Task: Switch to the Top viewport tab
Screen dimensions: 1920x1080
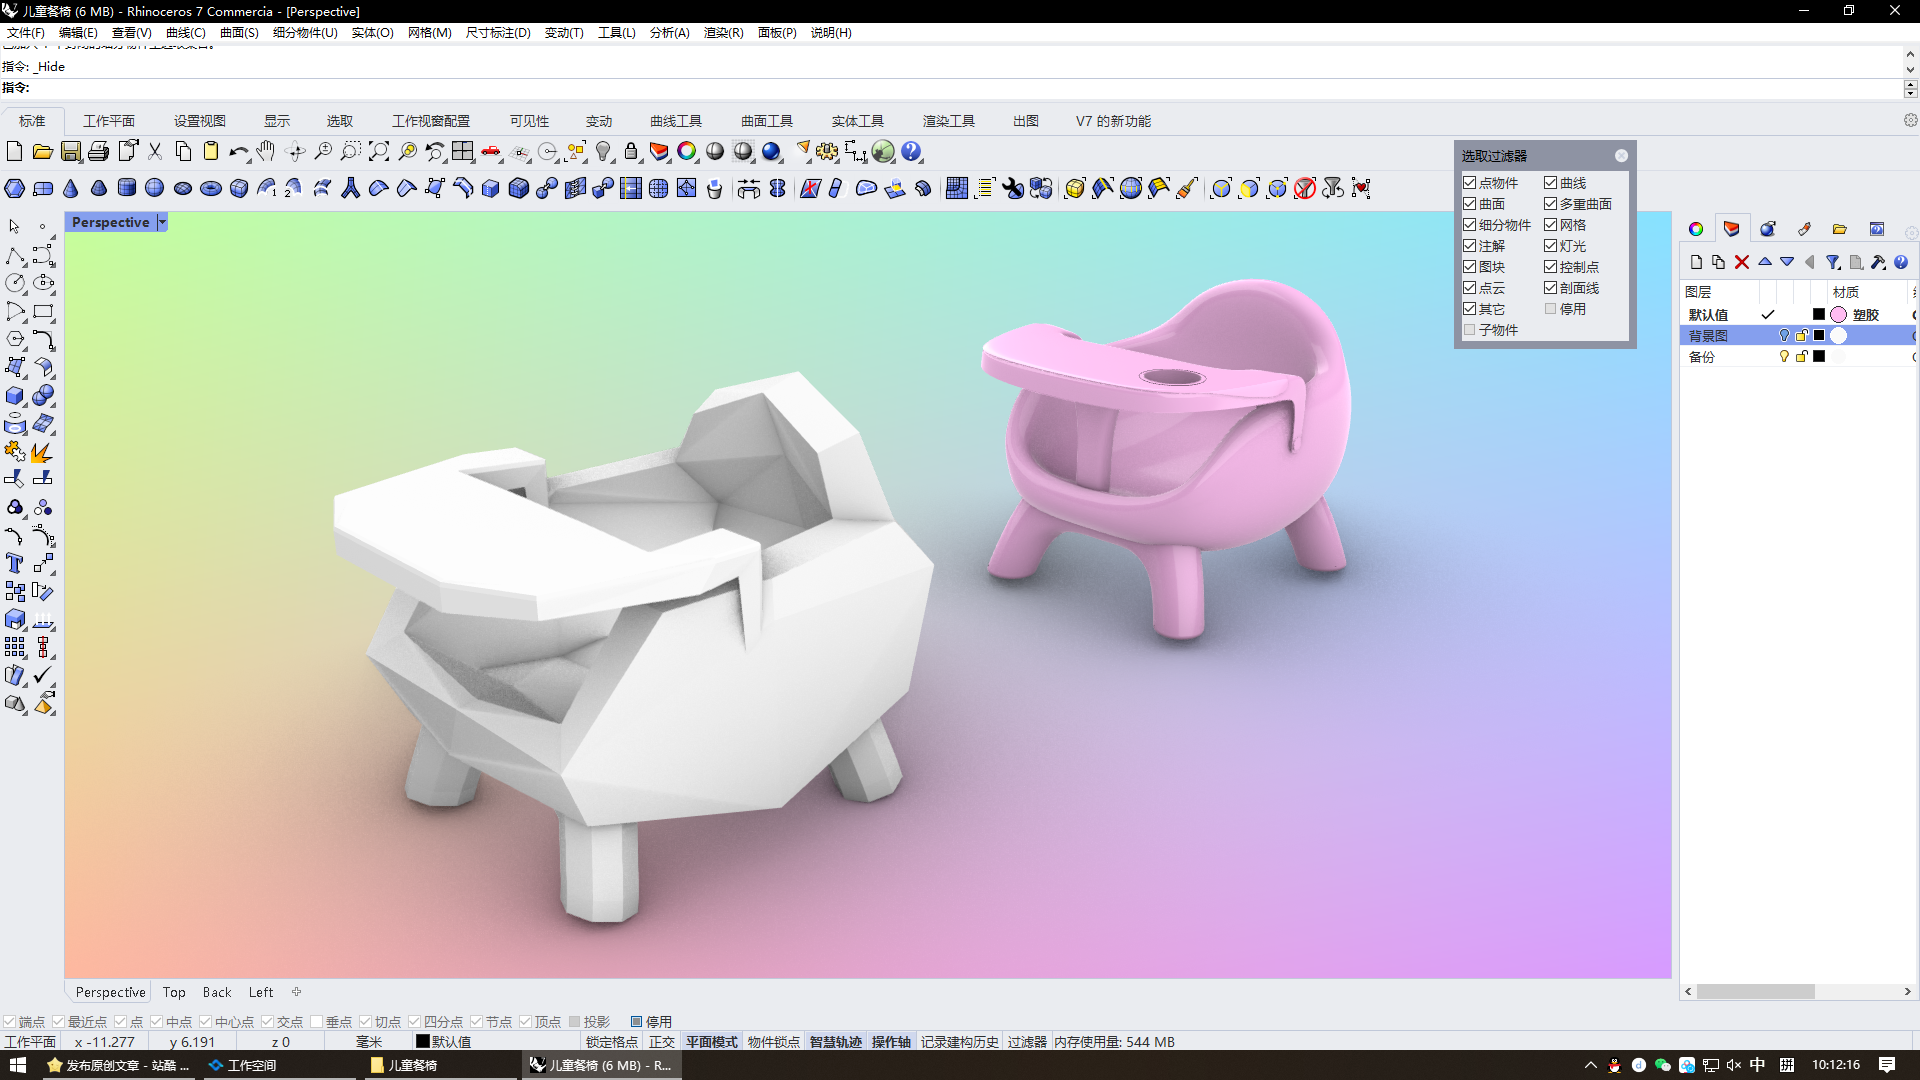Action: pos(174,992)
